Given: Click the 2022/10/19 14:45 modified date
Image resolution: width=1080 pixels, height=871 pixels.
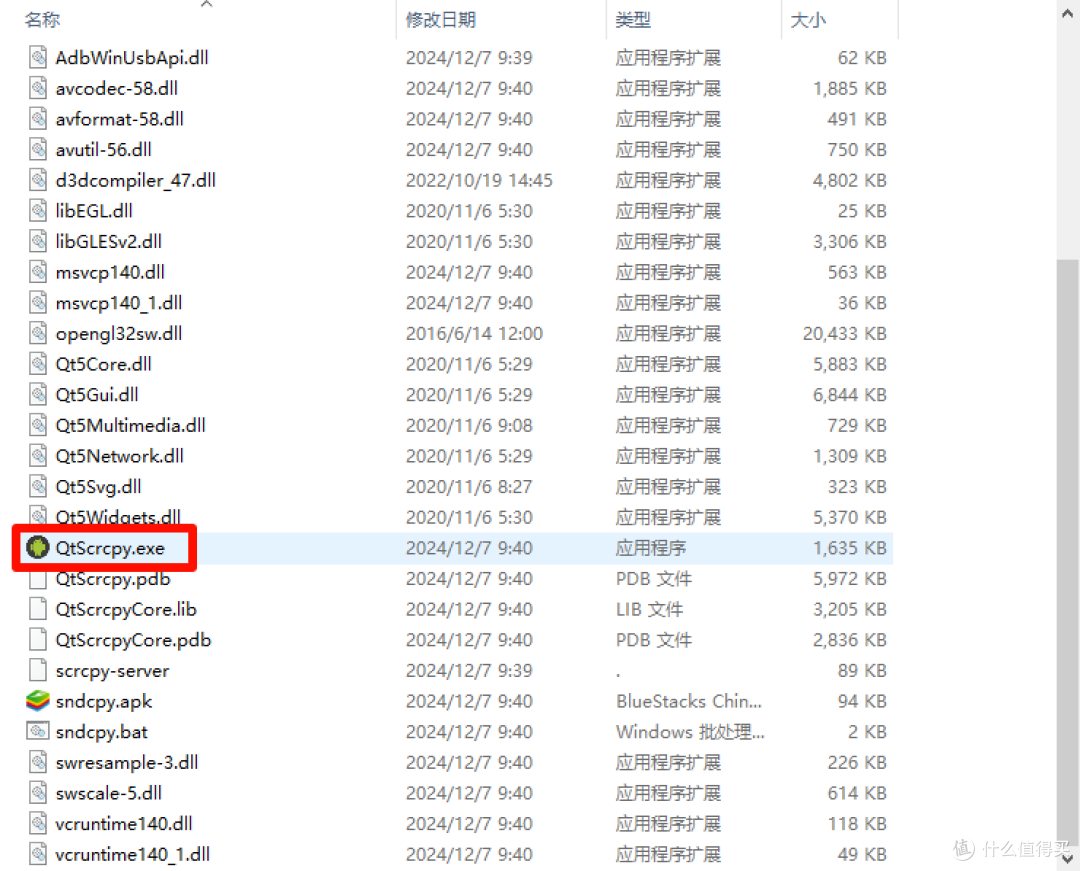Looking at the screenshot, I should 479,180.
